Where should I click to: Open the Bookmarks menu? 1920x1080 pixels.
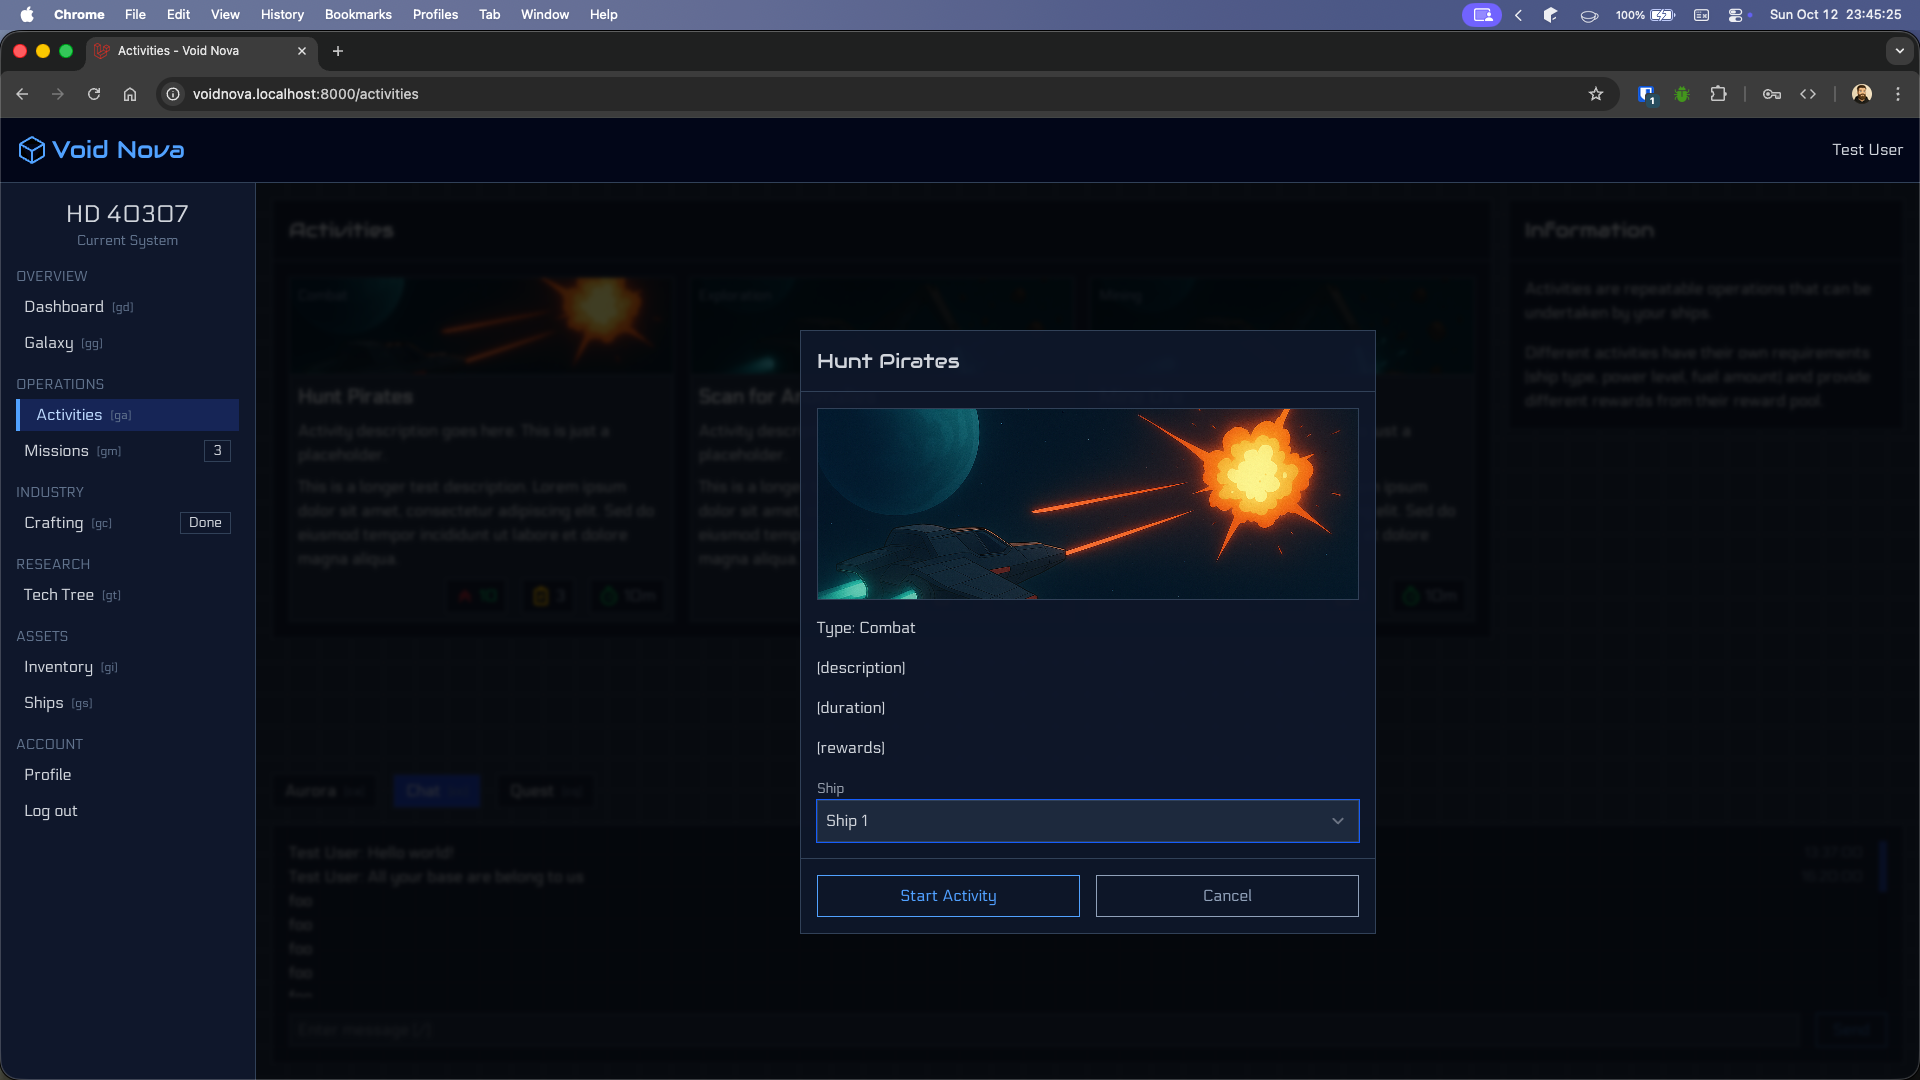(x=358, y=15)
